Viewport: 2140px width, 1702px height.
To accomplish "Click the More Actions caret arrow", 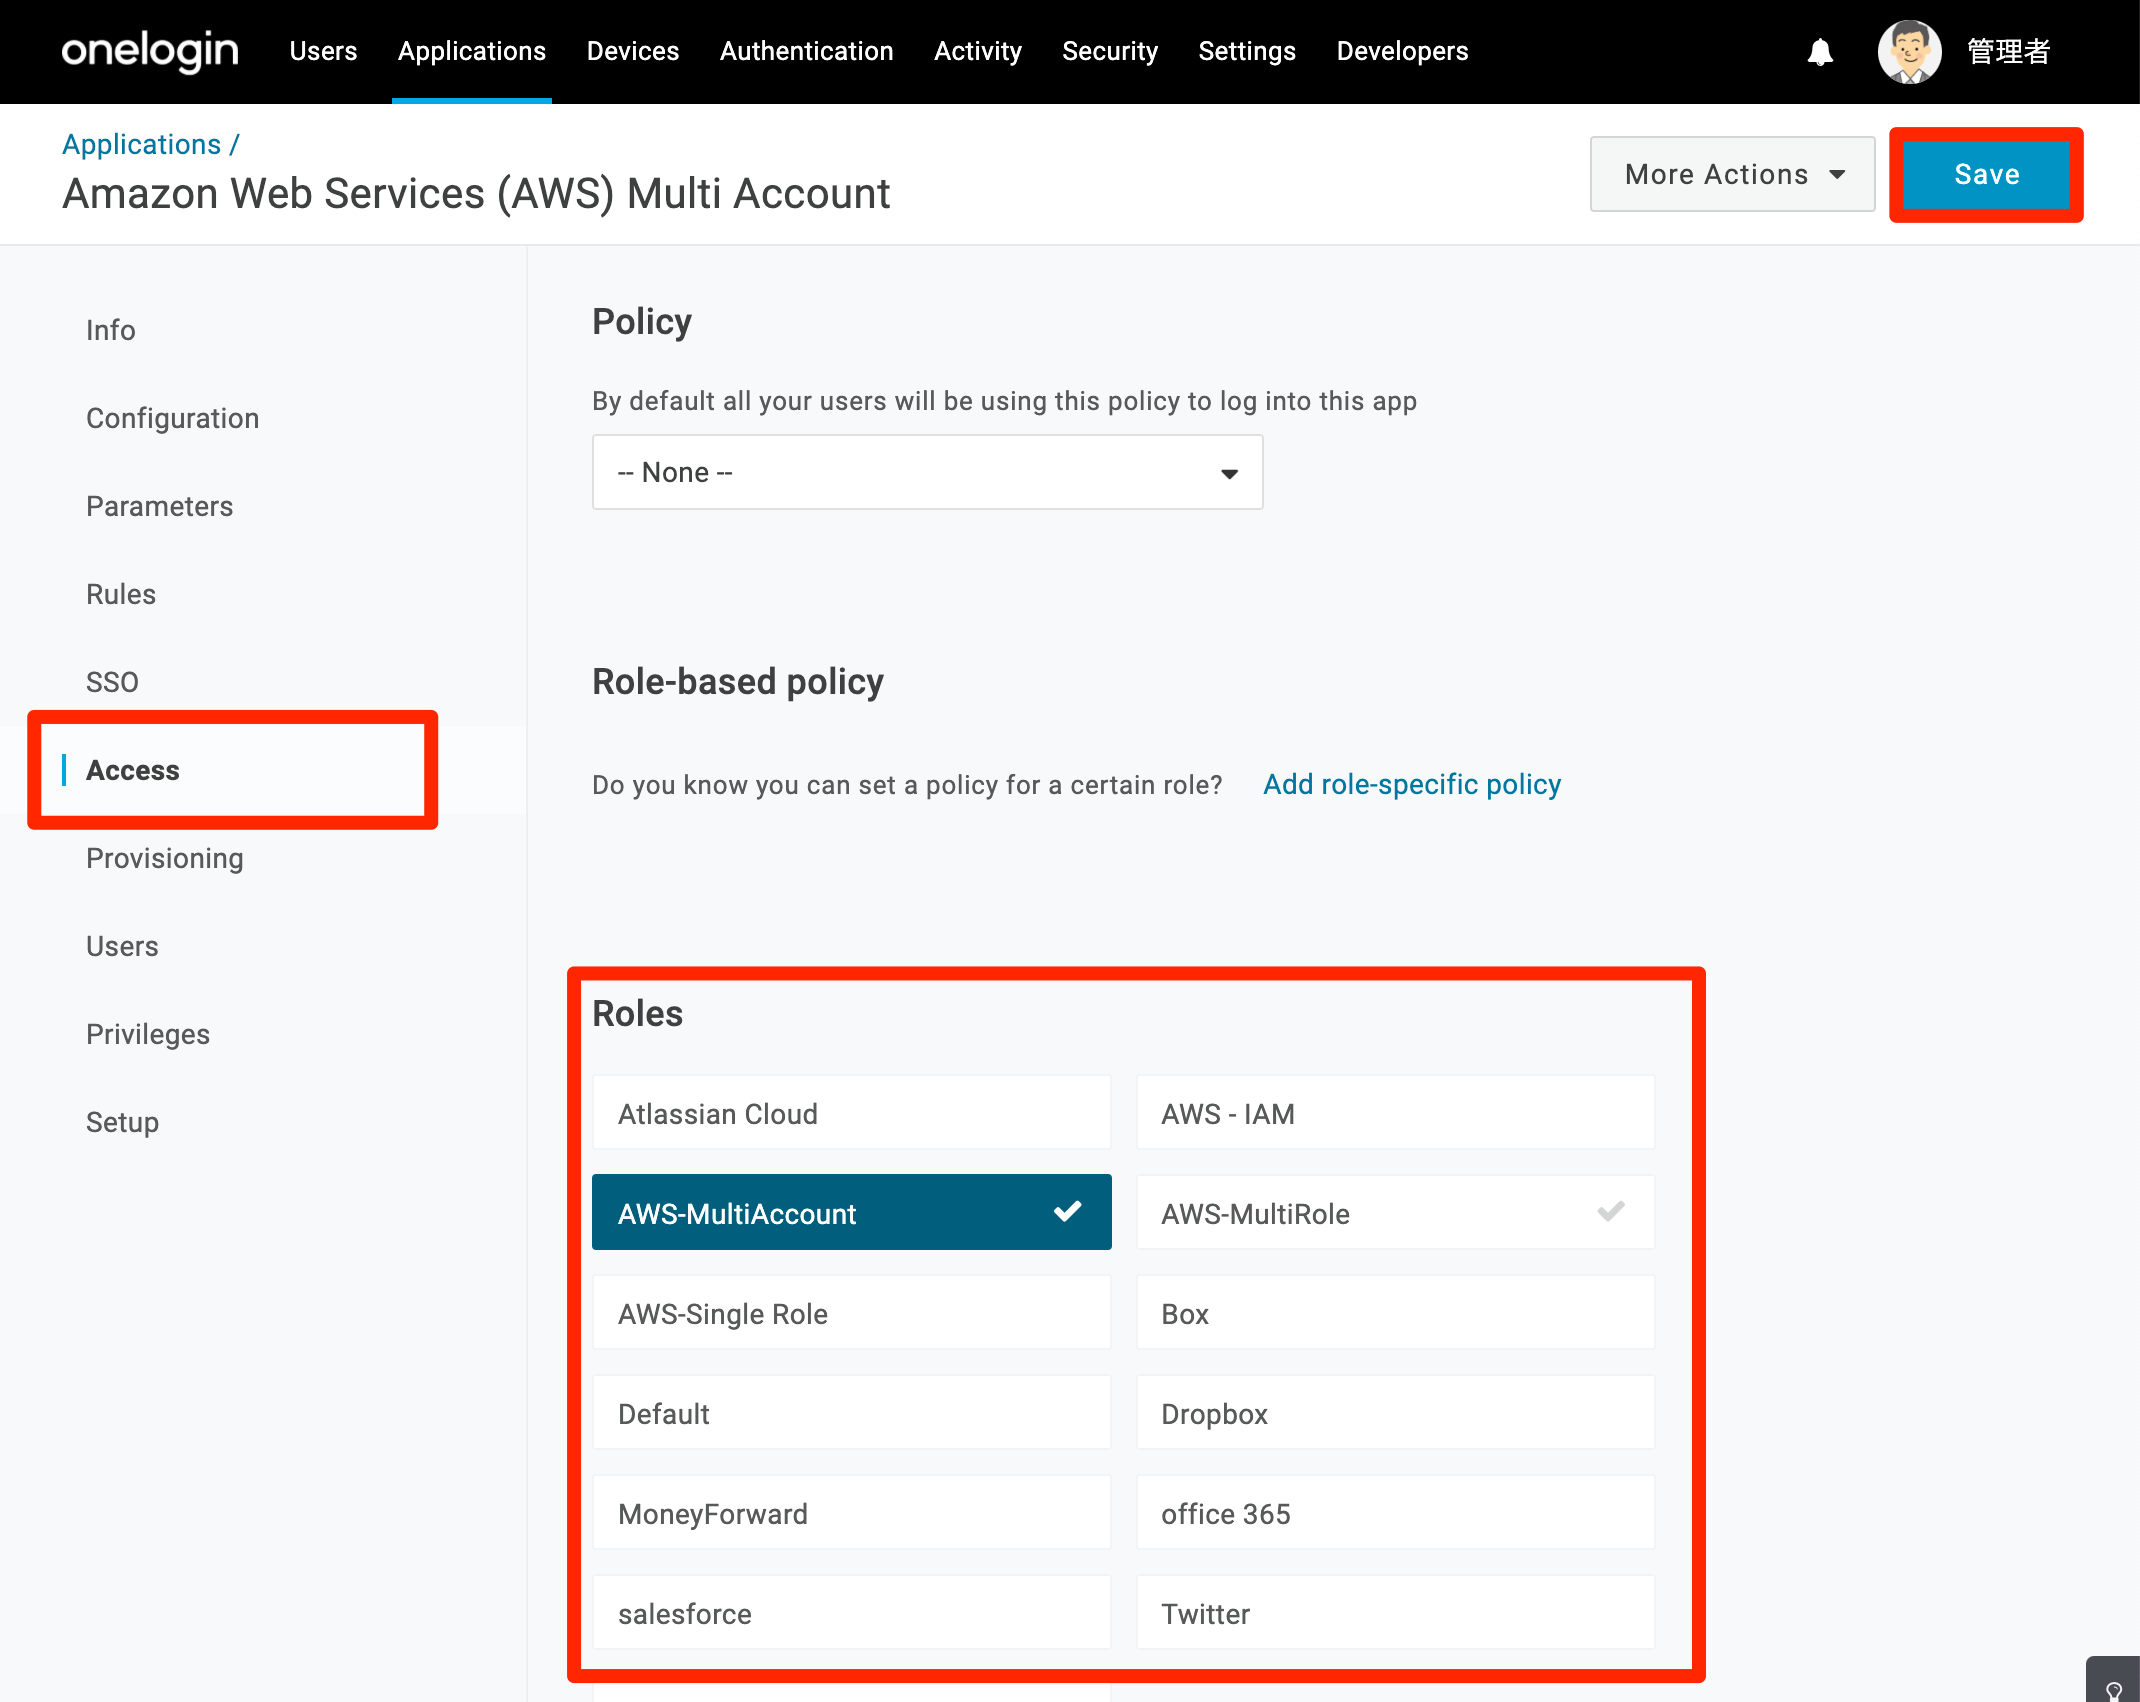I will coord(1837,175).
